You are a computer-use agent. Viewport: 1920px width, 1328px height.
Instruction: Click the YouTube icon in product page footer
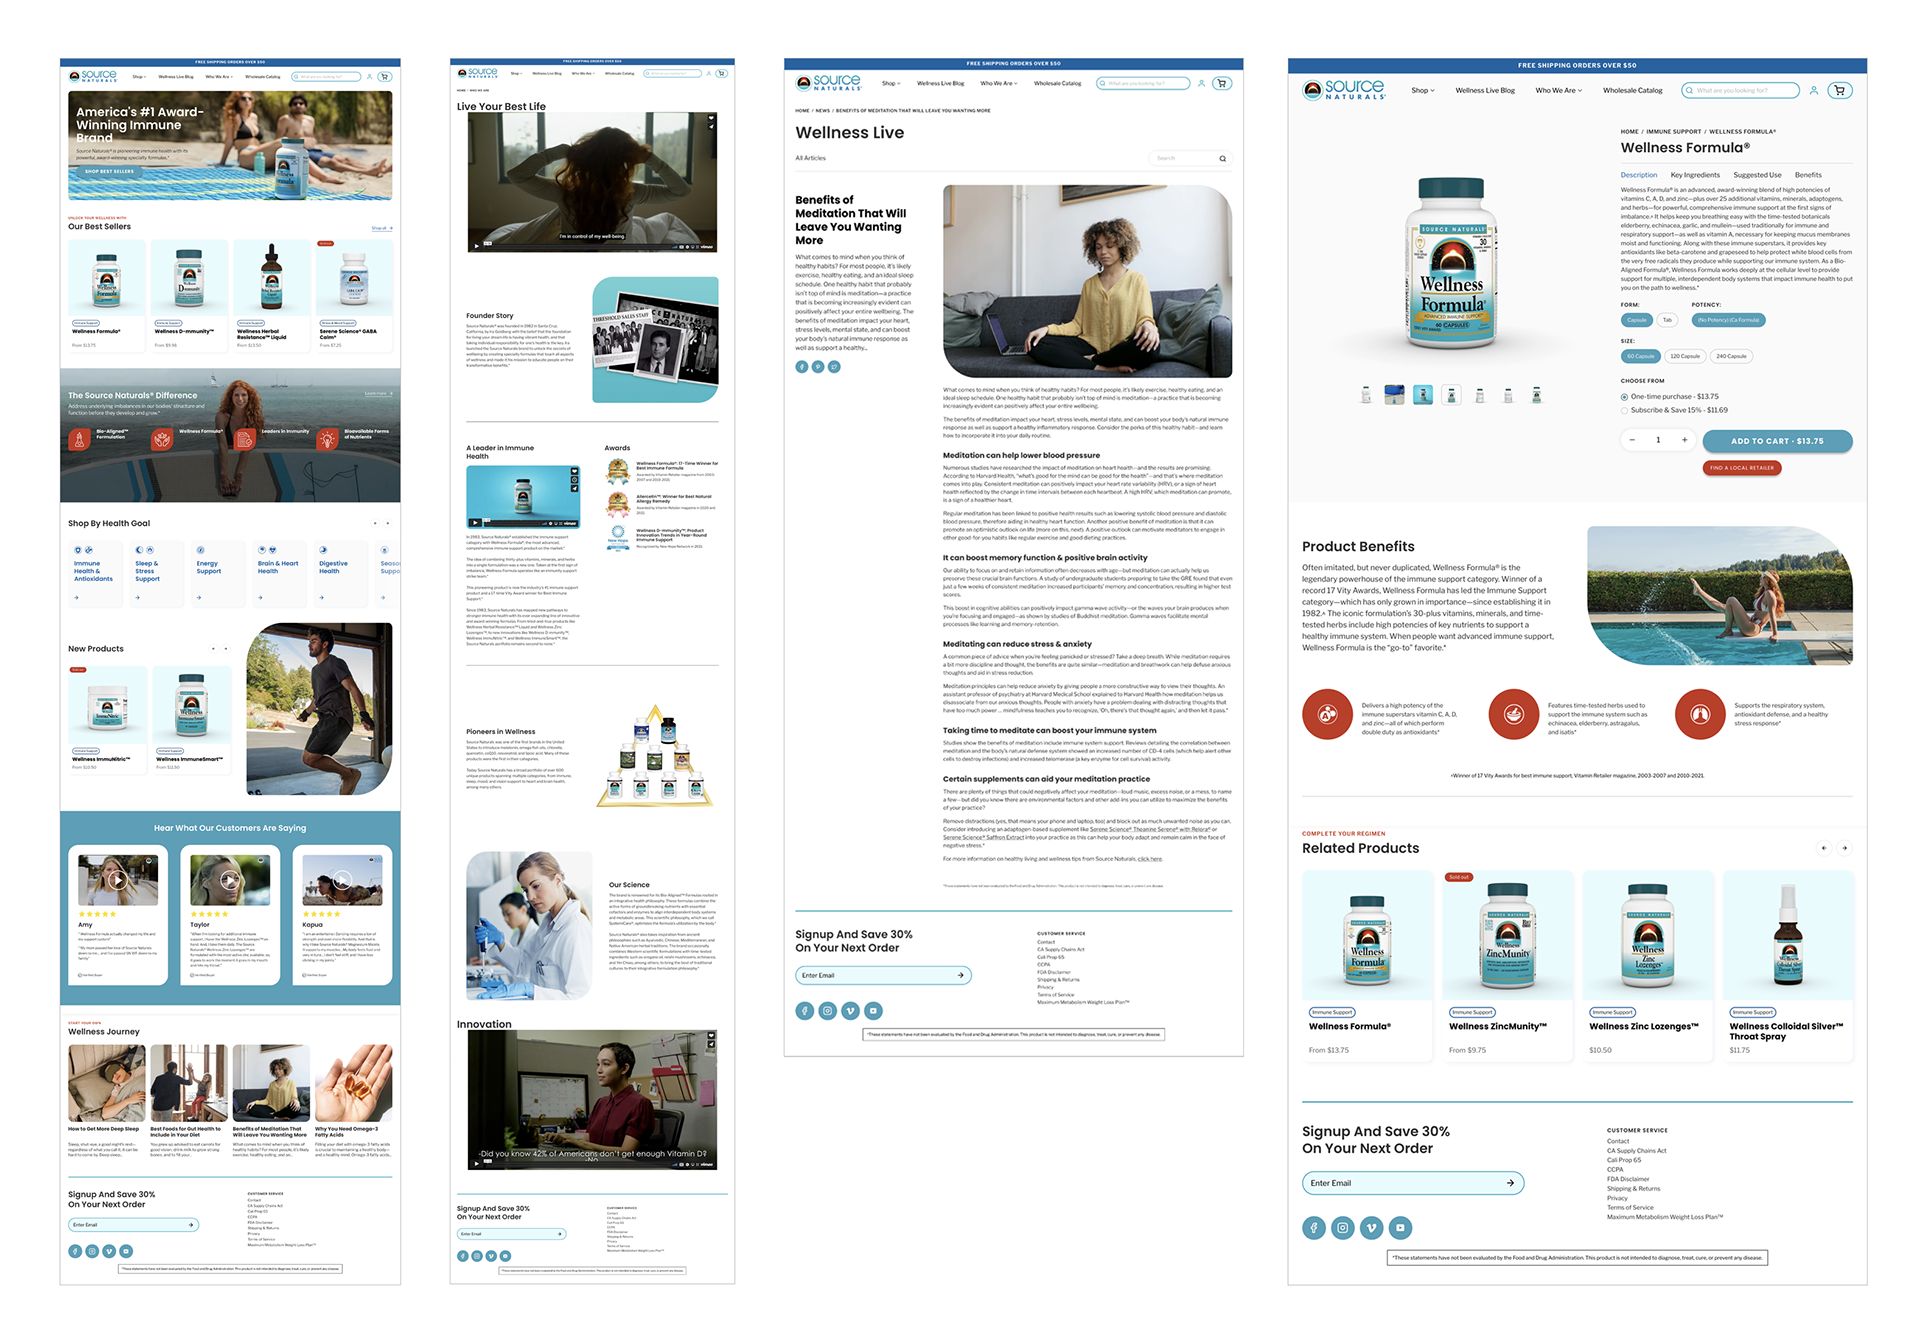coord(1400,1227)
